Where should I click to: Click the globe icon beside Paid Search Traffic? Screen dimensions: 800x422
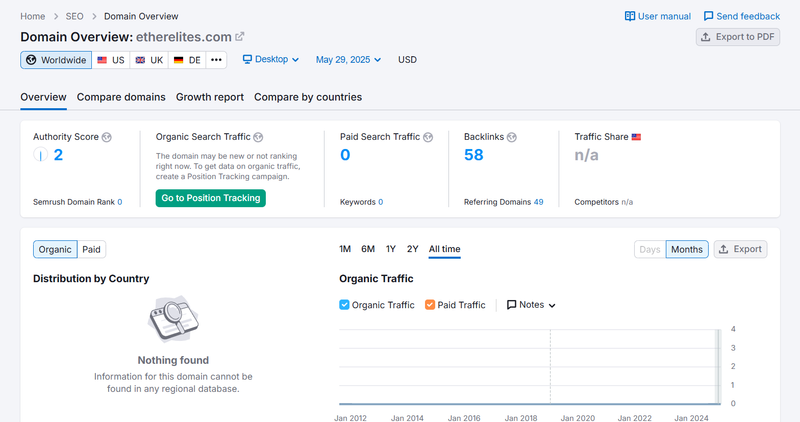428,137
